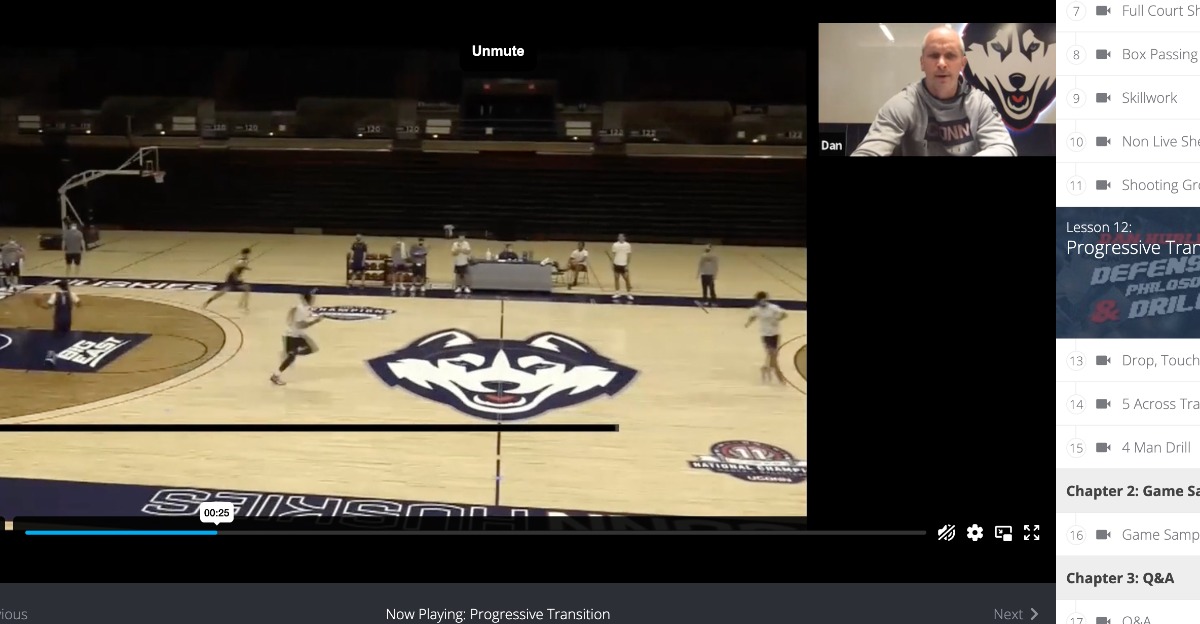1200x624 pixels.
Task: Expand the Chapter 2 Game Samples section
Action: click(x=1132, y=491)
